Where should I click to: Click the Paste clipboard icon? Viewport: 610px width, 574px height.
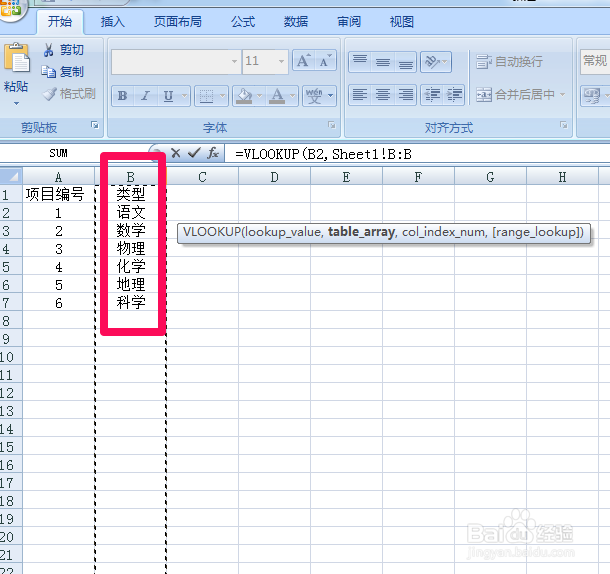click(x=16, y=58)
